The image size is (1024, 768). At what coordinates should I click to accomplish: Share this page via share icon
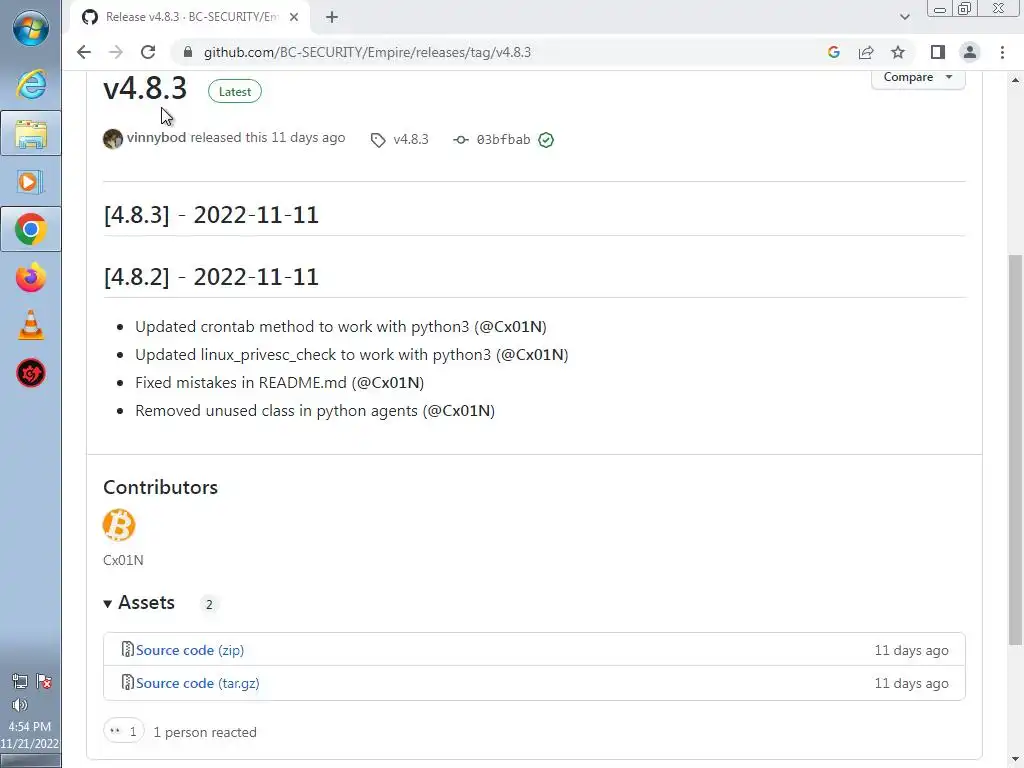(x=866, y=52)
